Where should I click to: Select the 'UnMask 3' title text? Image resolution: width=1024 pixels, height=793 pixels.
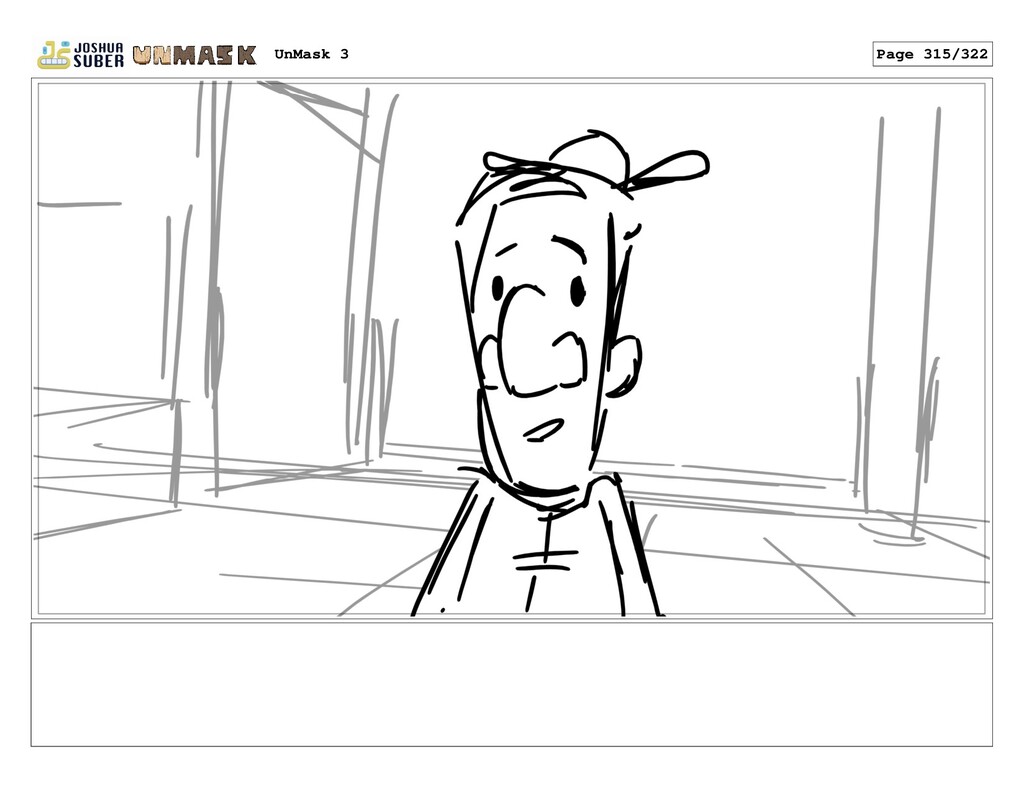coord(312,54)
